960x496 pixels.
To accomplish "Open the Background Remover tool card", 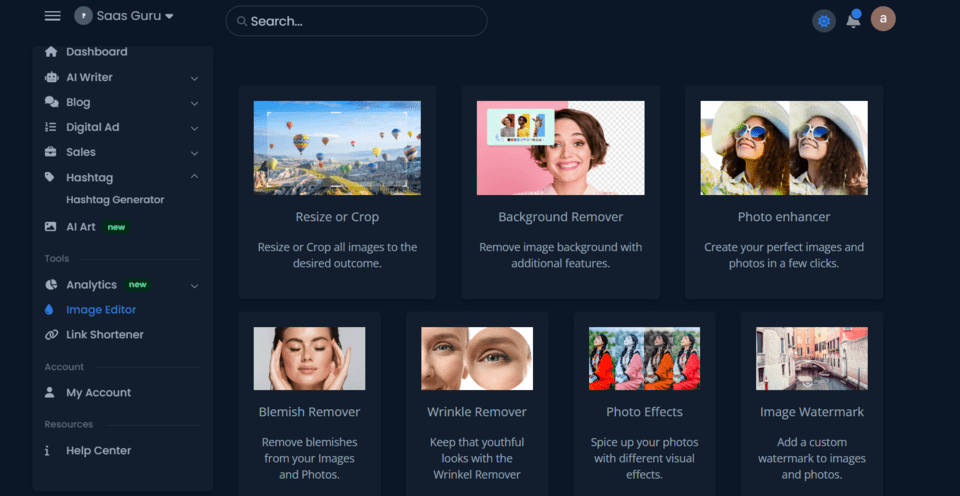I will coord(560,191).
